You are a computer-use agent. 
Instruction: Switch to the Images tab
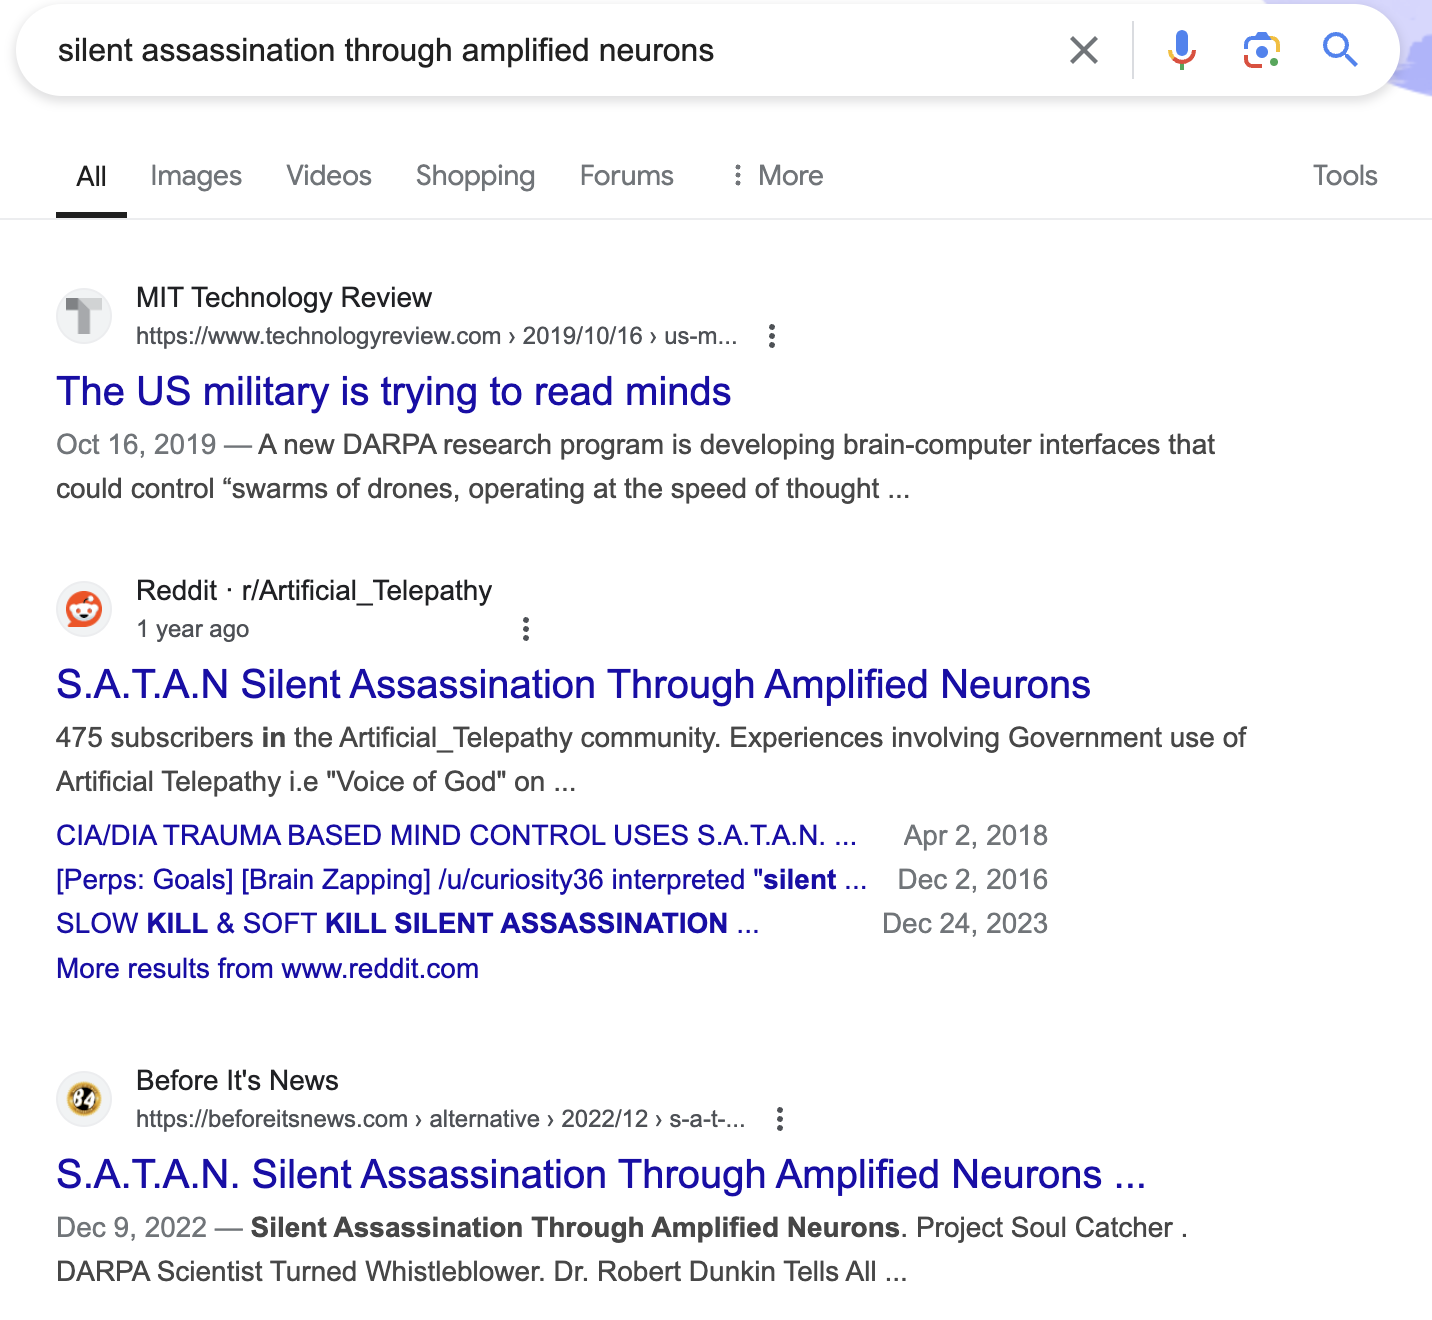click(196, 176)
